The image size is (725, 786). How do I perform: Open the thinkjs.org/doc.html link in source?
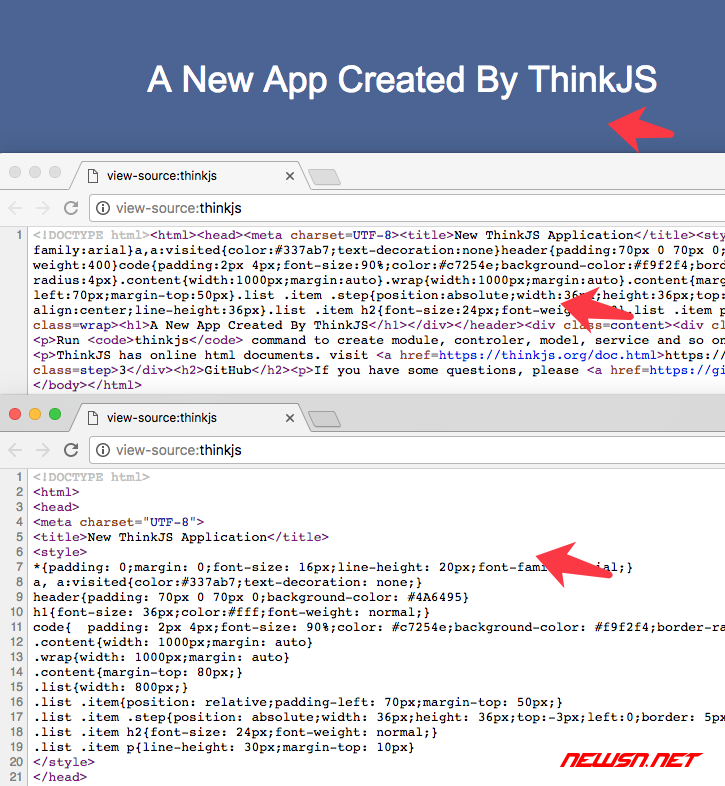tap(548, 355)
